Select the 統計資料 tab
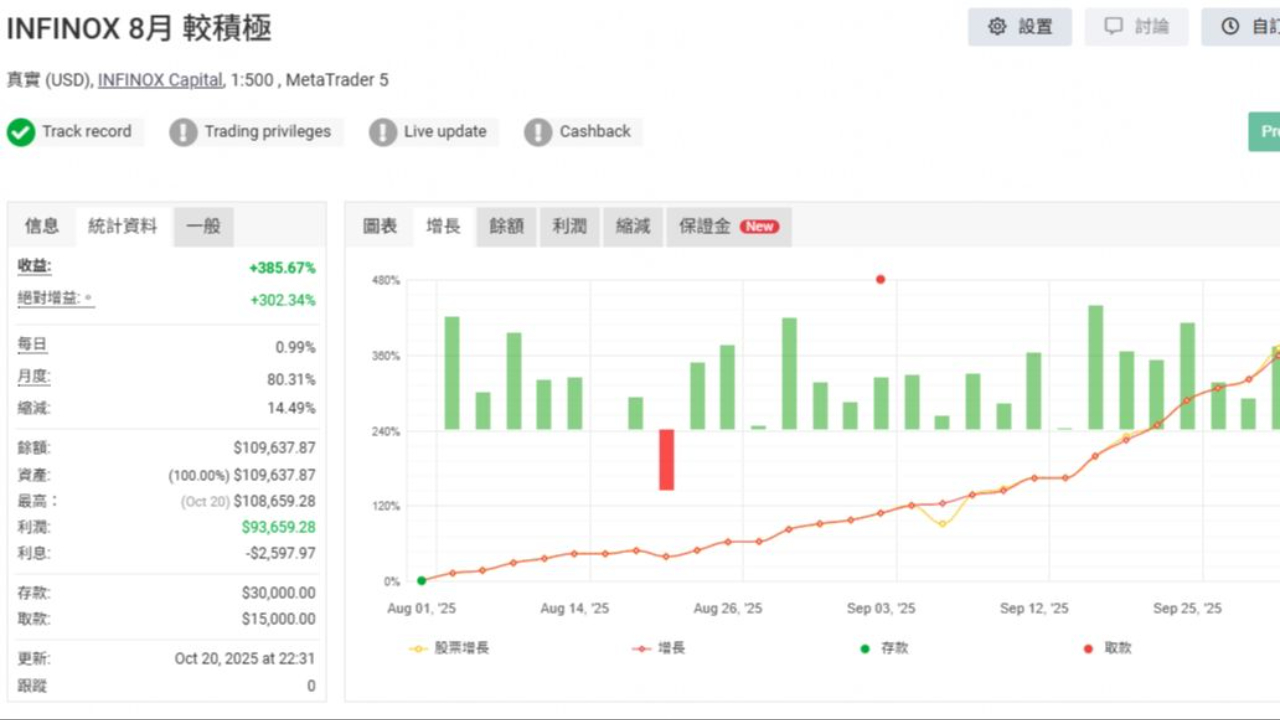1280x720 pixels. [123, 226]
